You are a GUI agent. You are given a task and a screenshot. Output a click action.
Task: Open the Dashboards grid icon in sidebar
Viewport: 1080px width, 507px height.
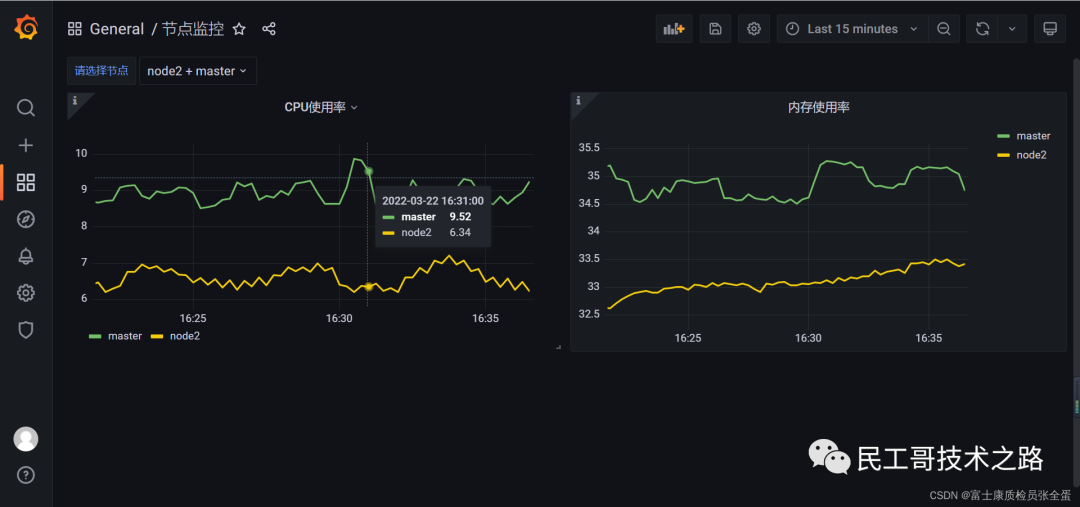25,183
